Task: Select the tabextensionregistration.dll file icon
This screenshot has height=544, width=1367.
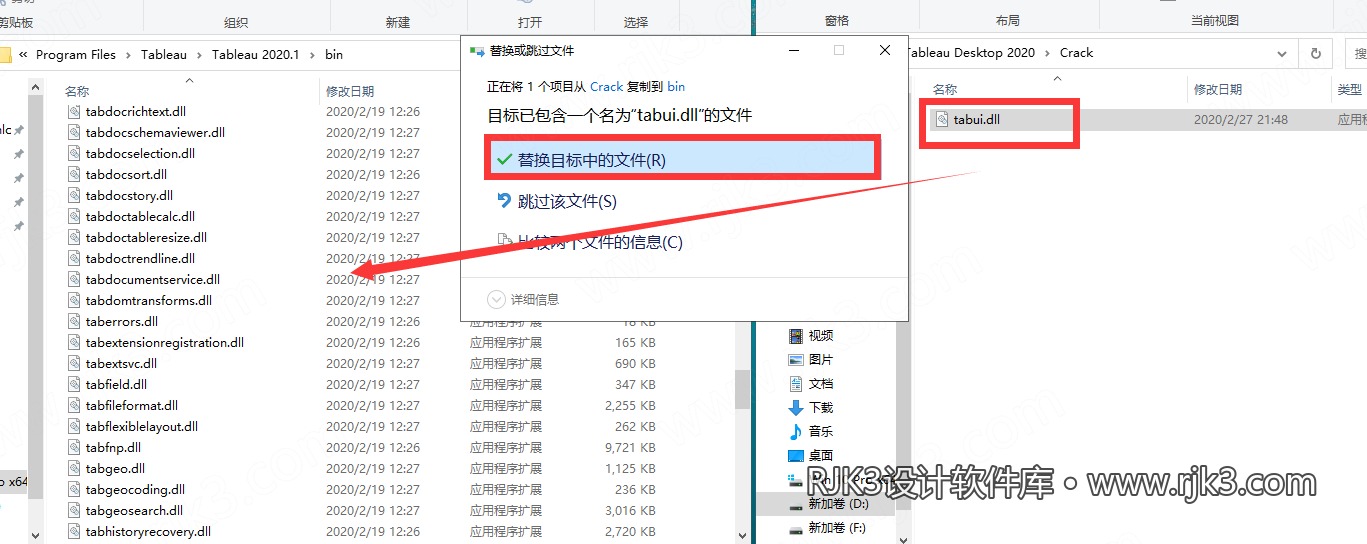Action: pyautogui.click(x=74, y=343)
